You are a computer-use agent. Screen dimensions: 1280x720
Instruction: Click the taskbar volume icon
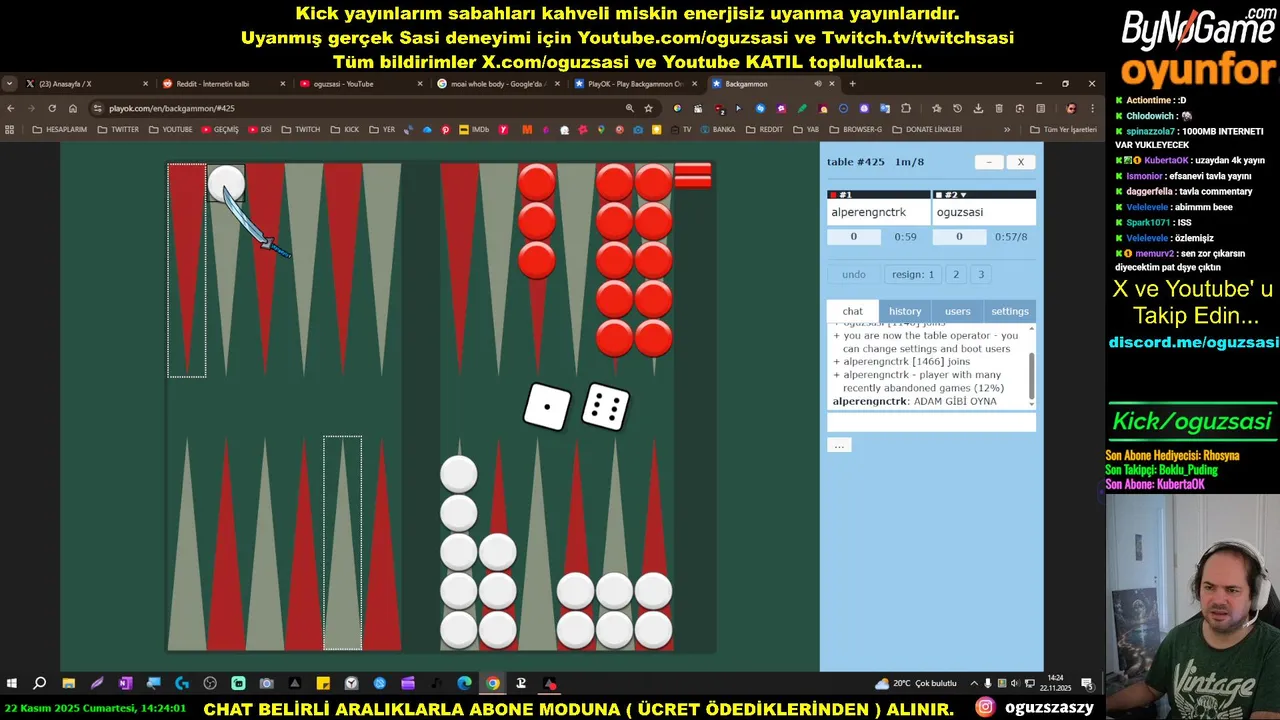click(1016, 684)
